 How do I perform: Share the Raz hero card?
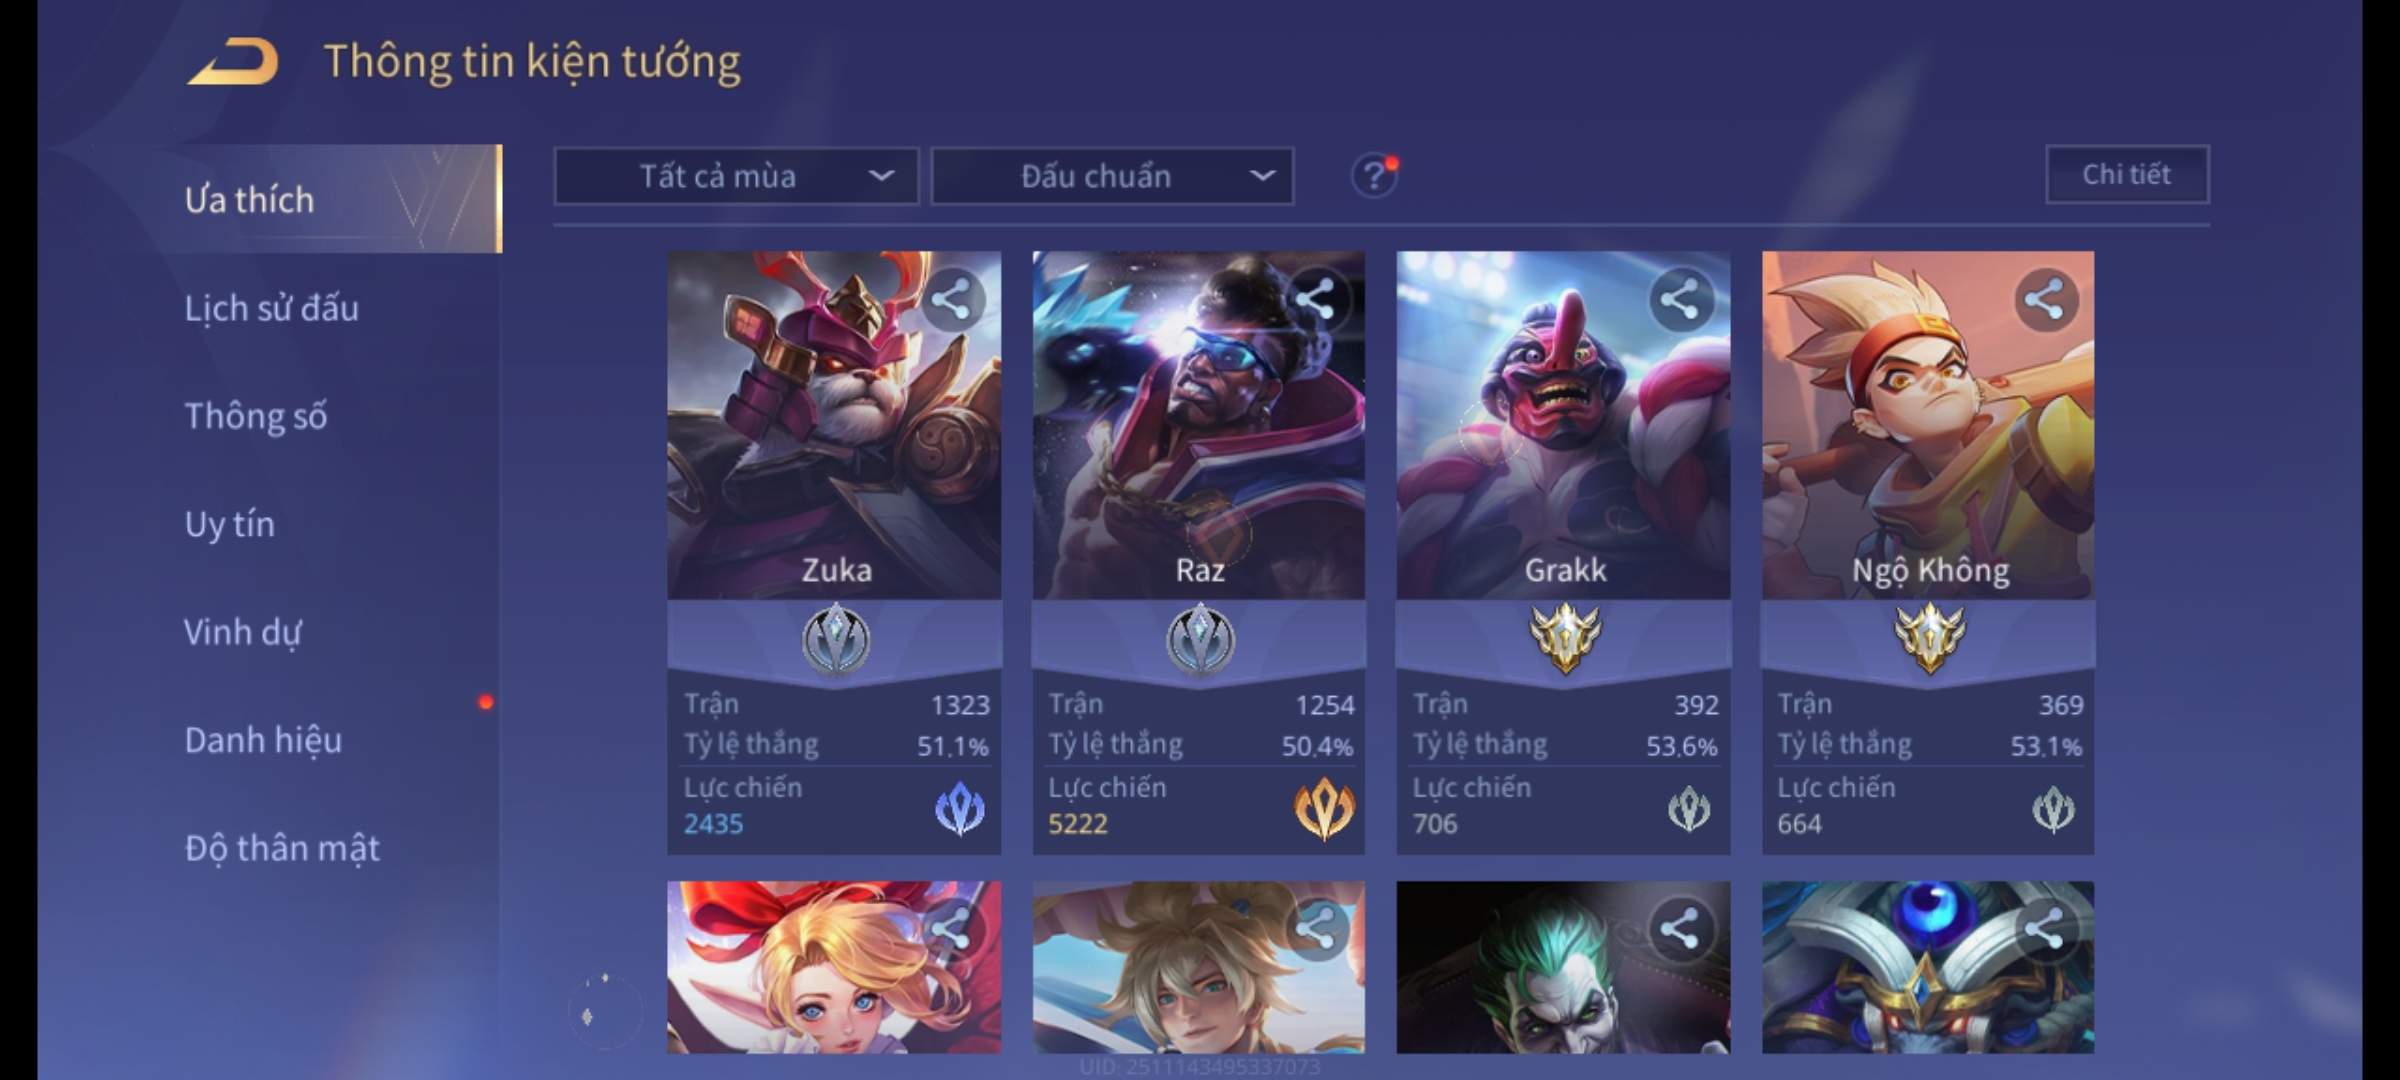(x=1317, y=299)
